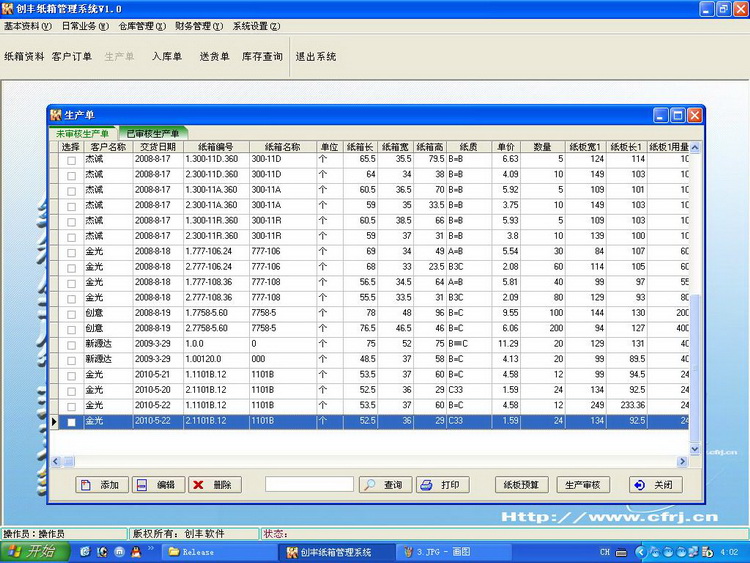Click the search text field beside 查询

[309, 485]
